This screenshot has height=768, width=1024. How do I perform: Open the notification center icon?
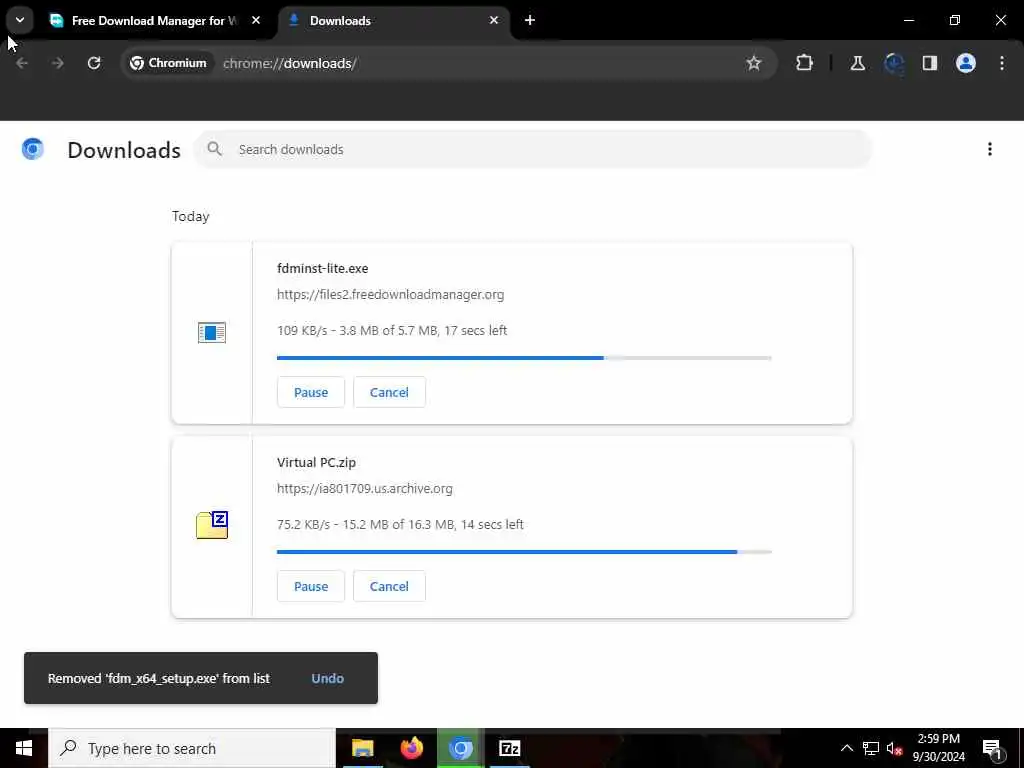[992, 749]
